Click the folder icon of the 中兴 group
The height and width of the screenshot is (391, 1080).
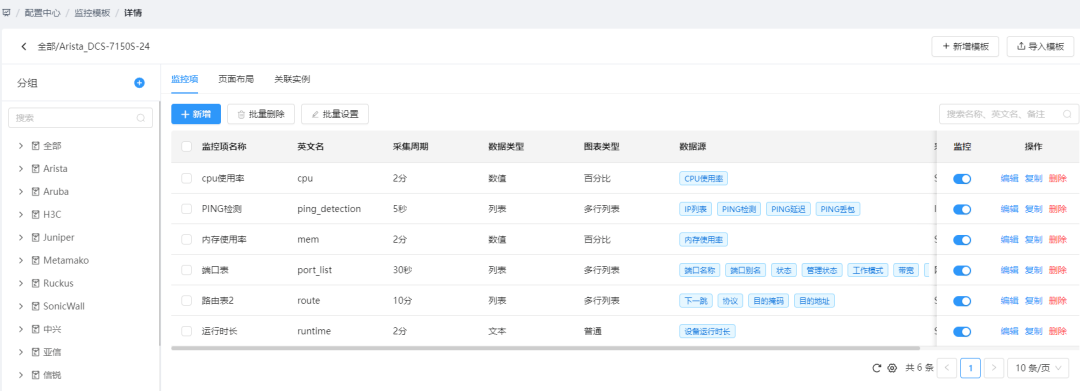pos(36,329)
